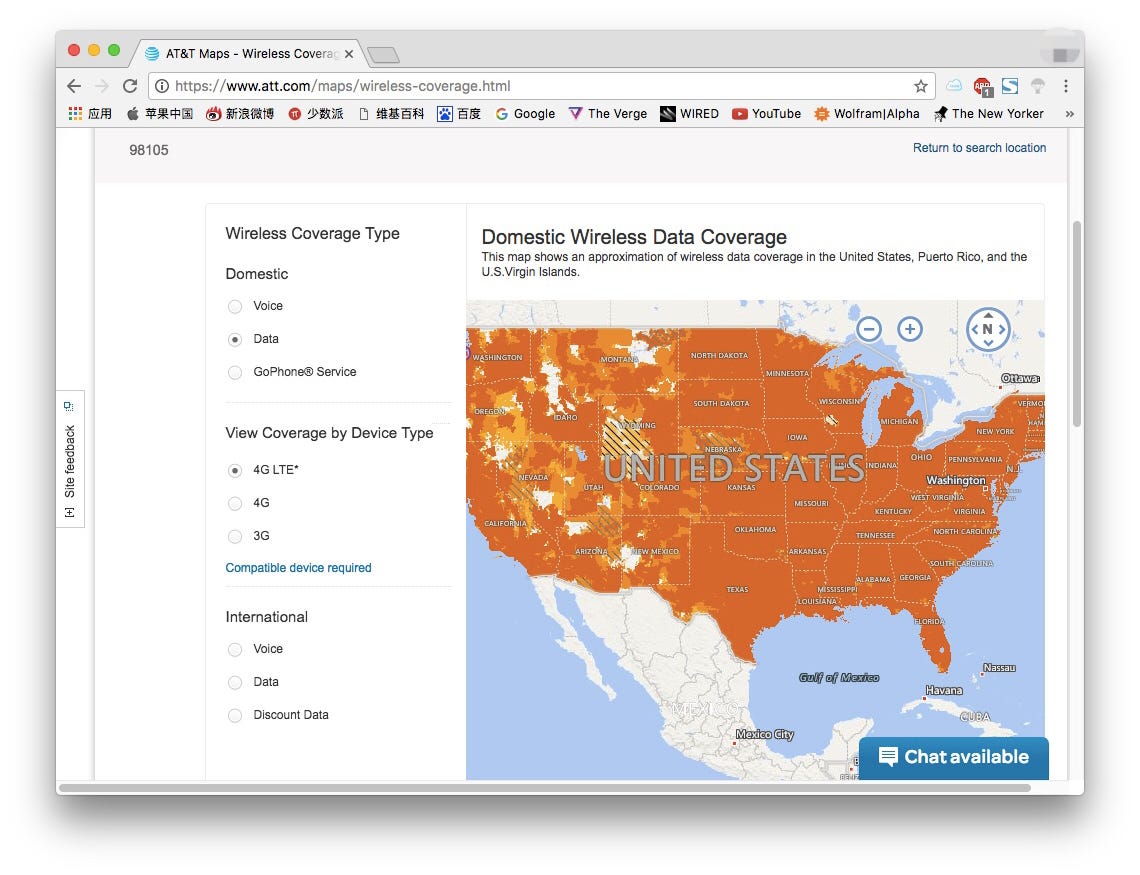Viewport: 1140px width, 875px height.
Task: Pan map north using compass up arrow
Action: [988, 315]
